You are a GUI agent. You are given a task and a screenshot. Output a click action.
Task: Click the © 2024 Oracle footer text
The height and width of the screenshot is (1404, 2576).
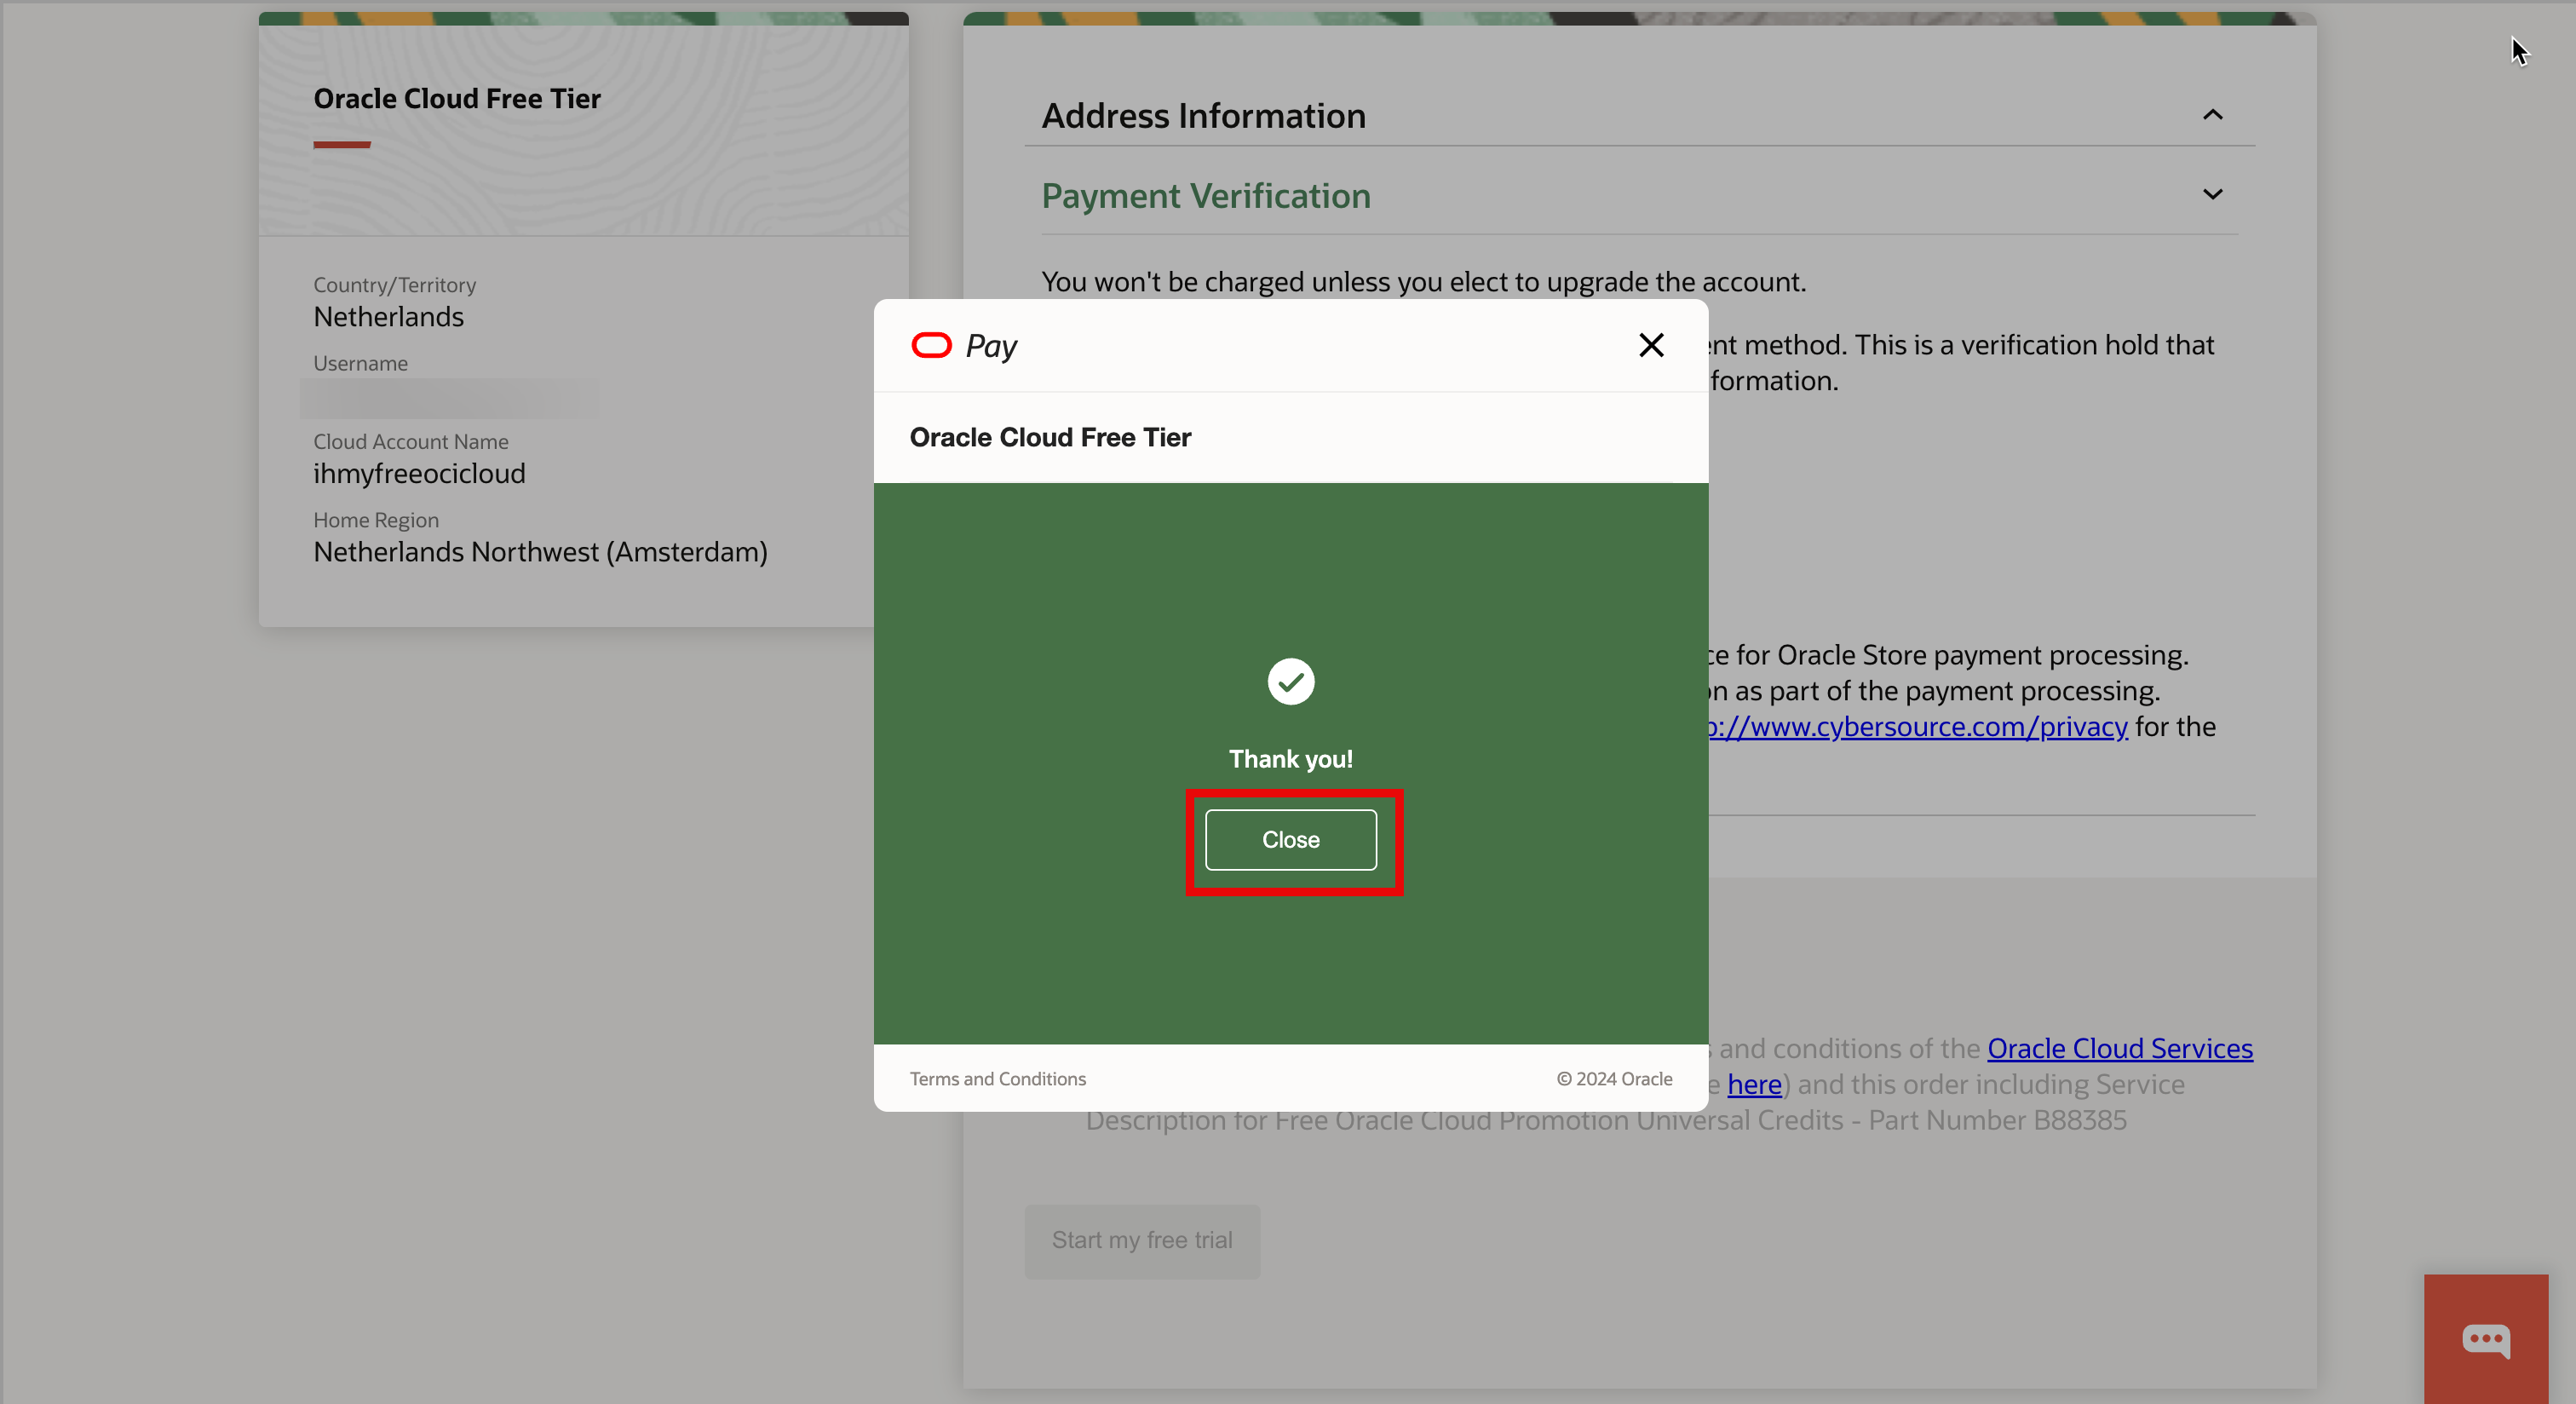(x=1614, y=1078)
